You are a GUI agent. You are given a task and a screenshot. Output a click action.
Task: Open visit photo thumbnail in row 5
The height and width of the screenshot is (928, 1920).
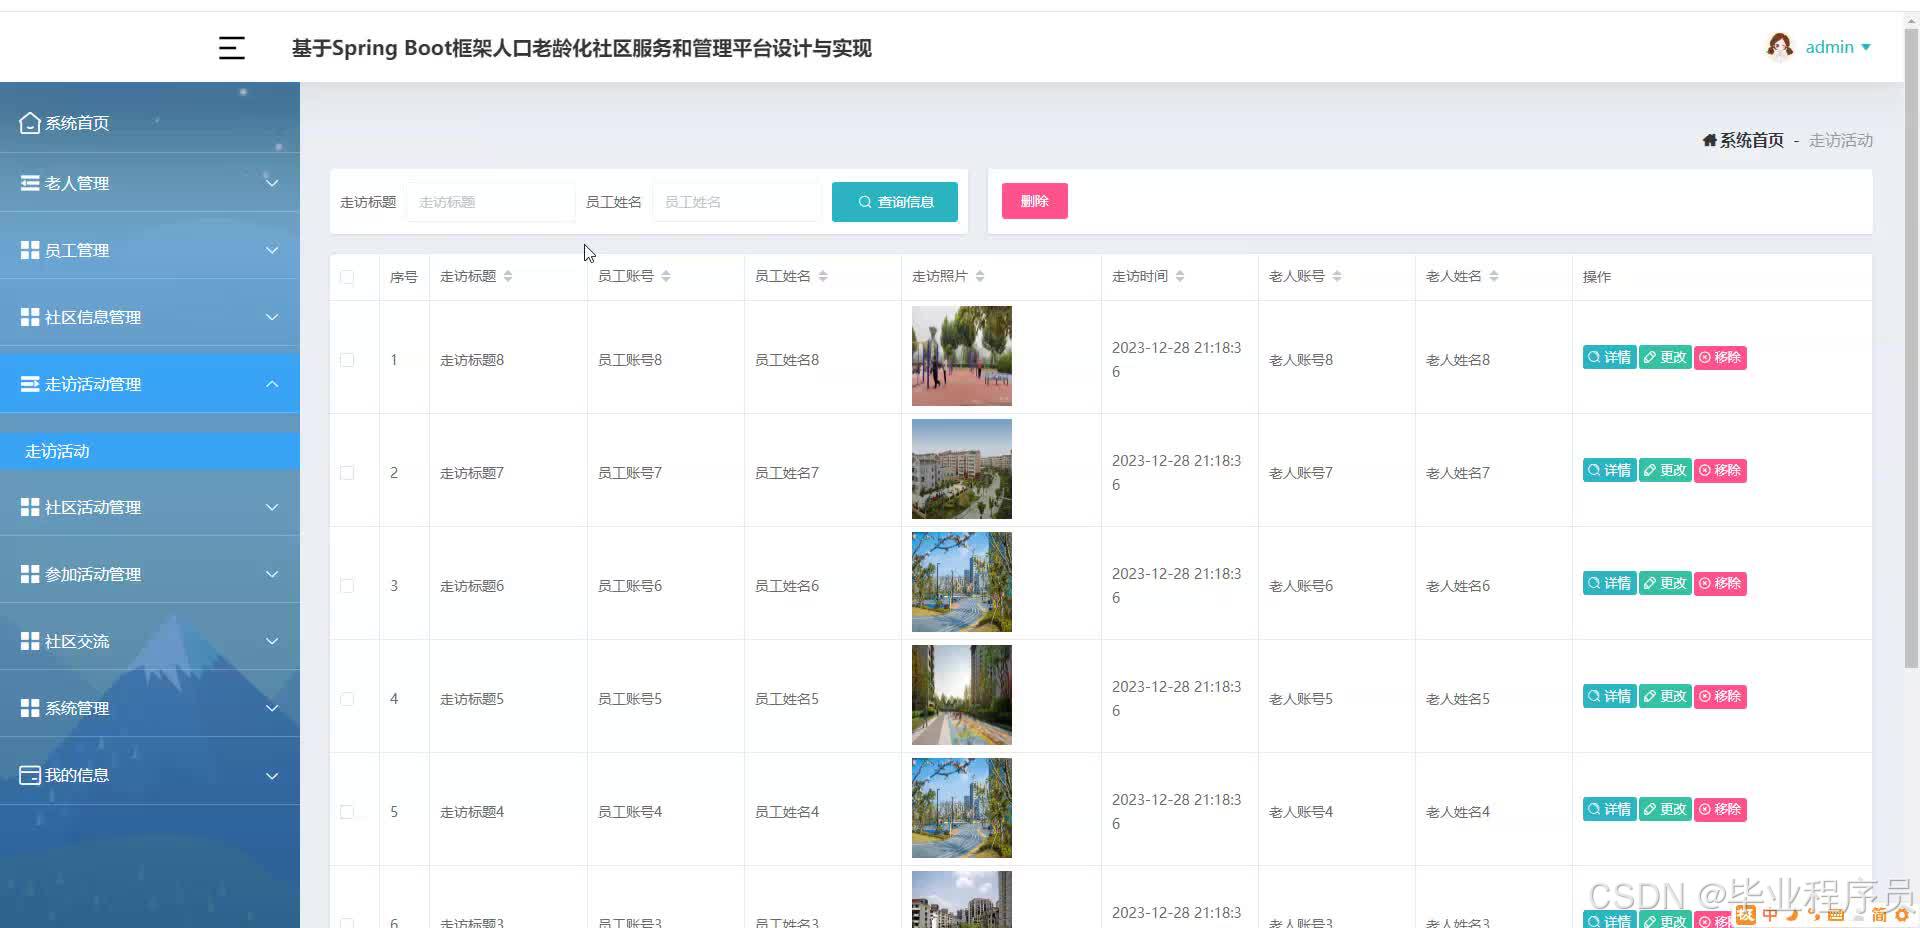pyautogui.click(x=962, y=808)
